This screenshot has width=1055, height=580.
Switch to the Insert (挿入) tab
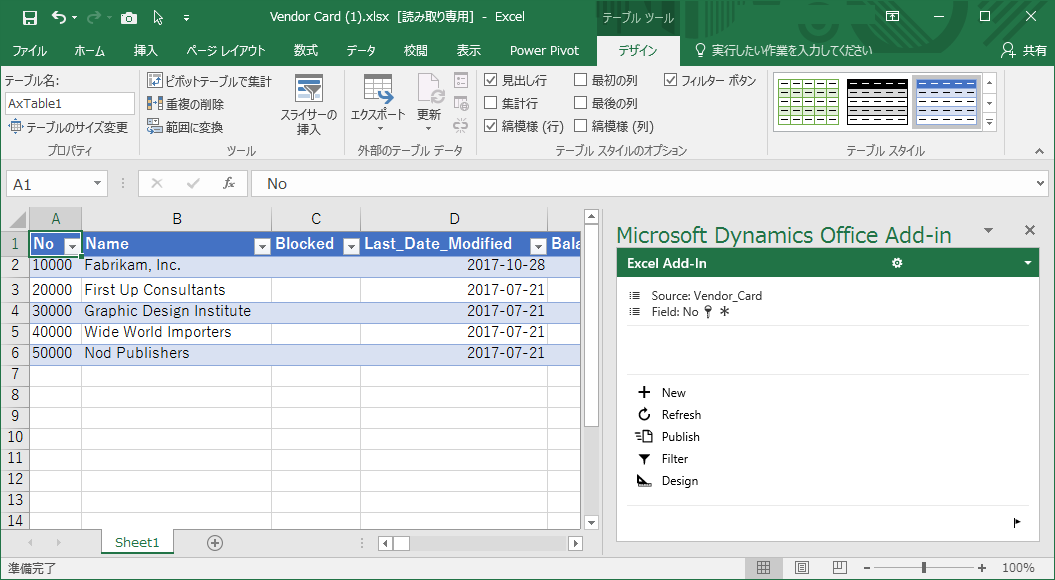pos(145,50)
